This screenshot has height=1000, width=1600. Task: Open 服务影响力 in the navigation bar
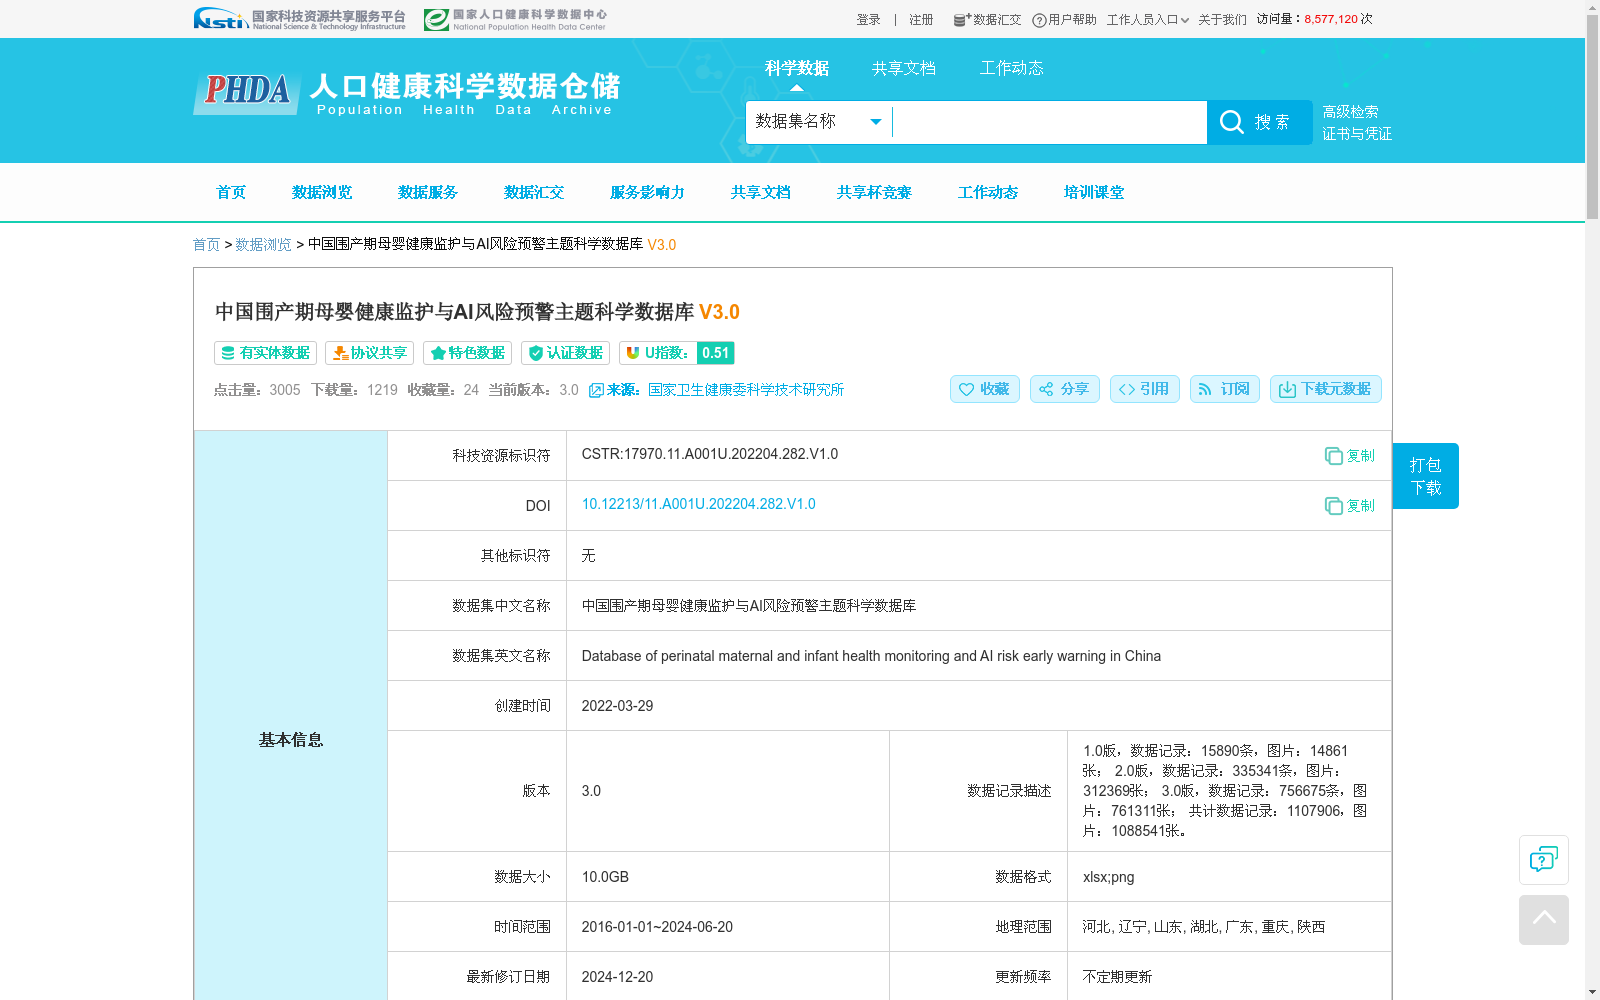[x=647, y=192]
